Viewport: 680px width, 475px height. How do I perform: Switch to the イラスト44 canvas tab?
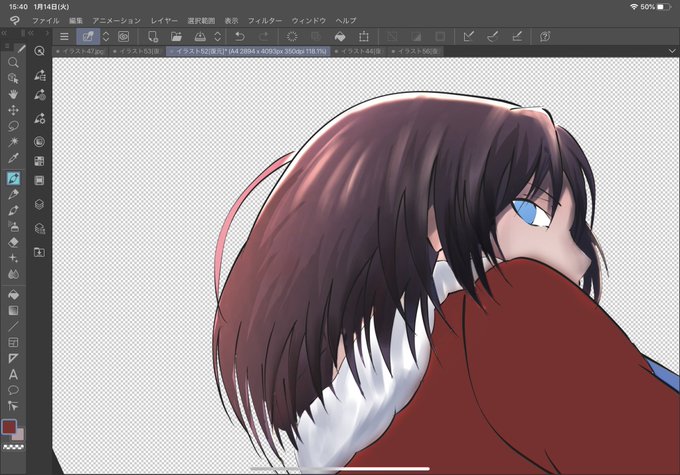359,51
